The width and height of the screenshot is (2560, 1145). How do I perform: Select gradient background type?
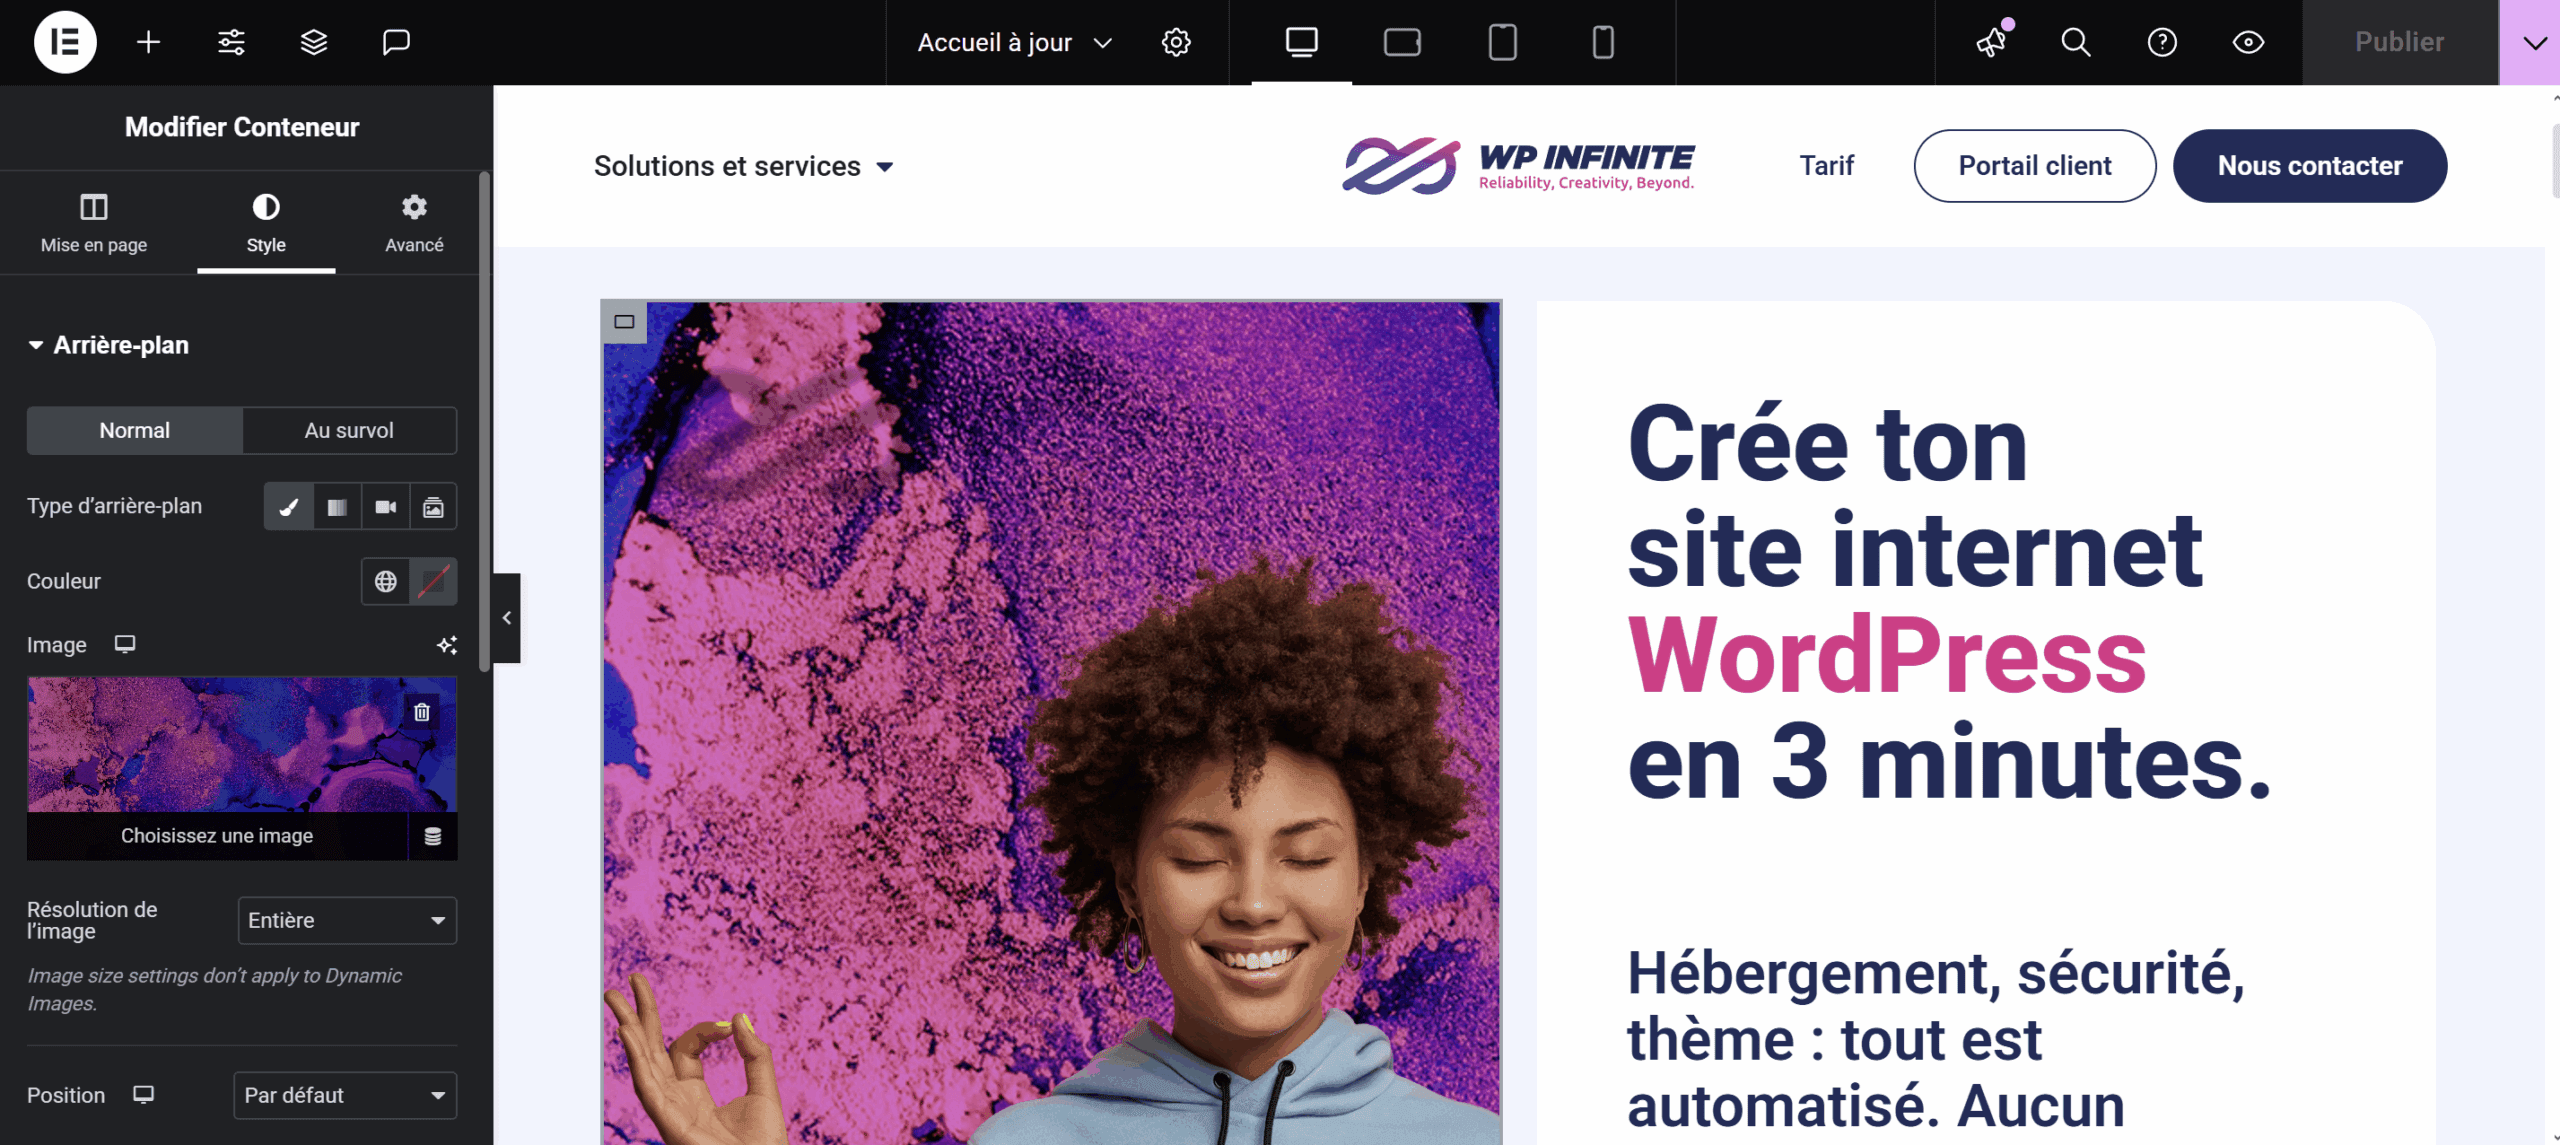pyautogui.click(x=337, y=507)
